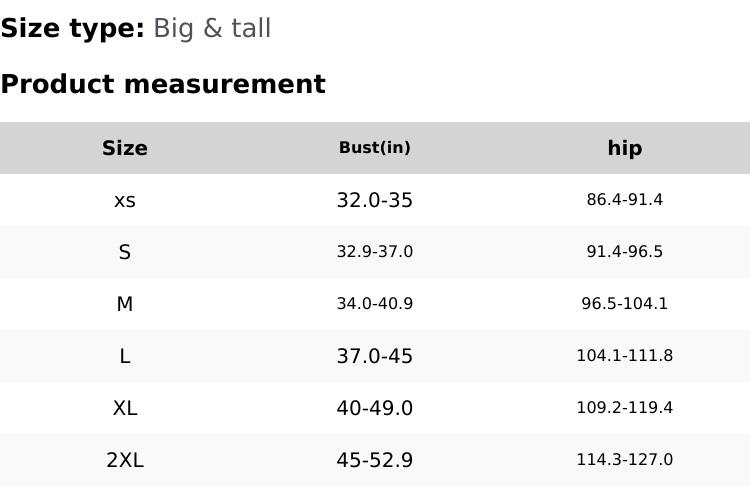Select the 40-49.0 bust cell
The width and height of the screenshot is (750, 486).
point(375,408)
